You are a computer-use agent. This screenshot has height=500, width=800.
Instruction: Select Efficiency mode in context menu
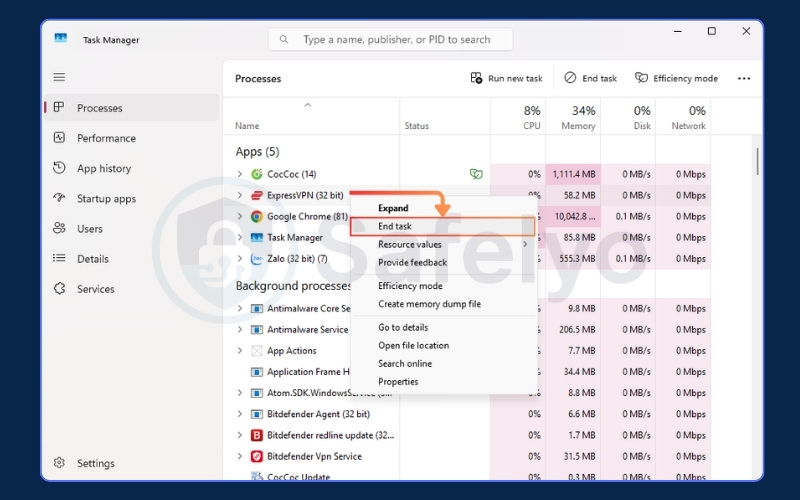410,286
